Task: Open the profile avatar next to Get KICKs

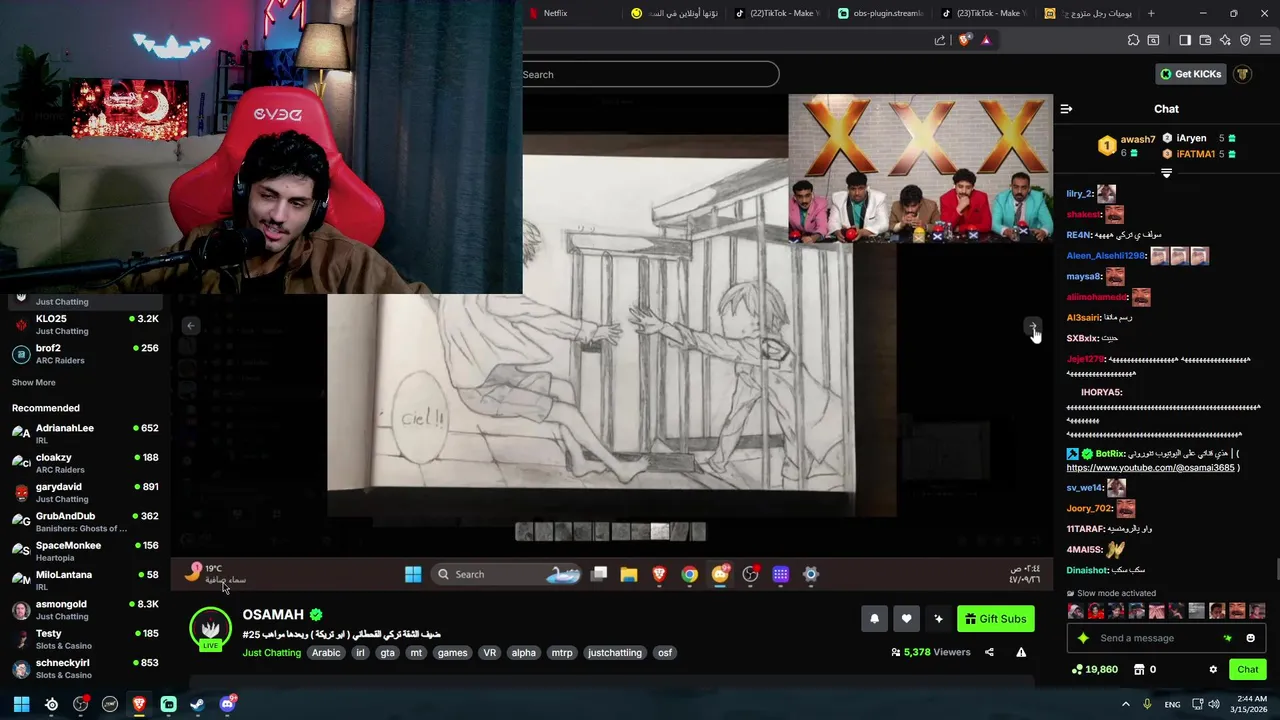Action: [1243, 74]
